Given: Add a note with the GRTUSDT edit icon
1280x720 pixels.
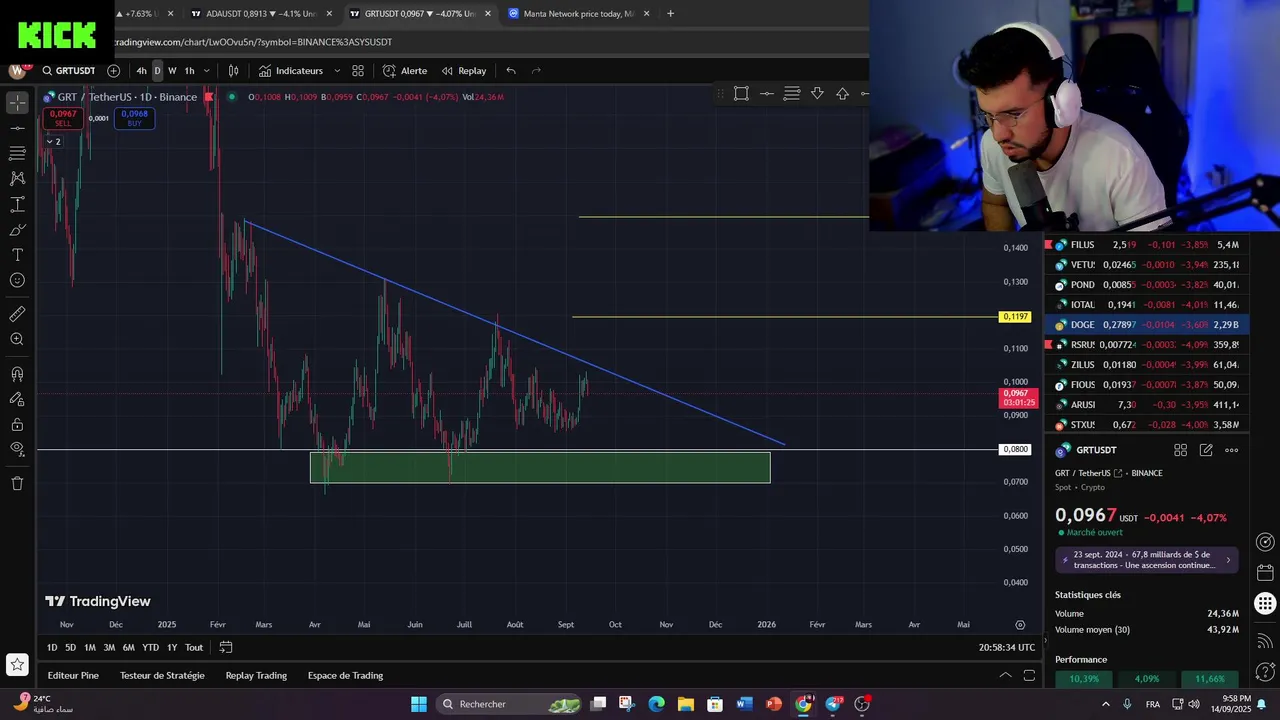Looking at the screenshot, I should point(1206,450).
